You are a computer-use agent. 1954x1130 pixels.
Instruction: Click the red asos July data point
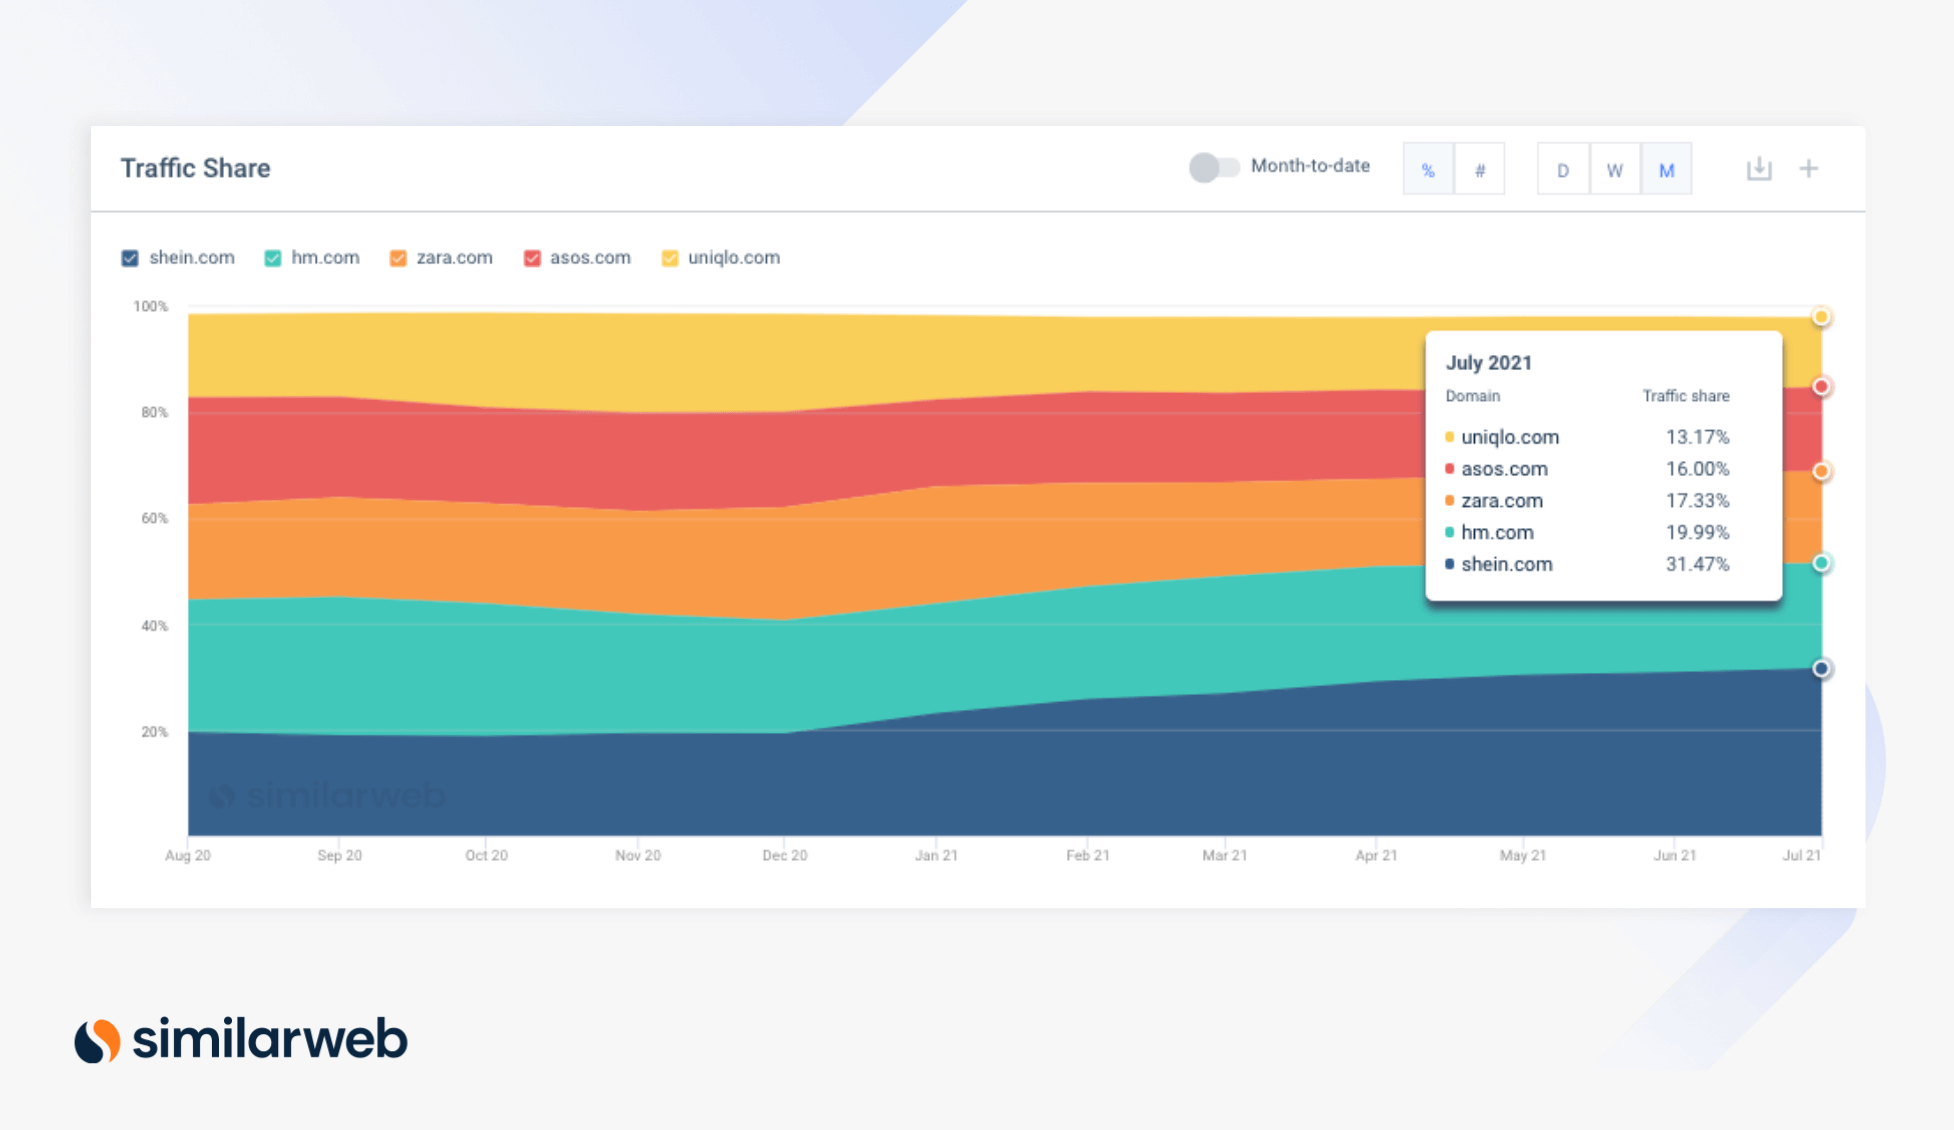[x=1821, y=386]
